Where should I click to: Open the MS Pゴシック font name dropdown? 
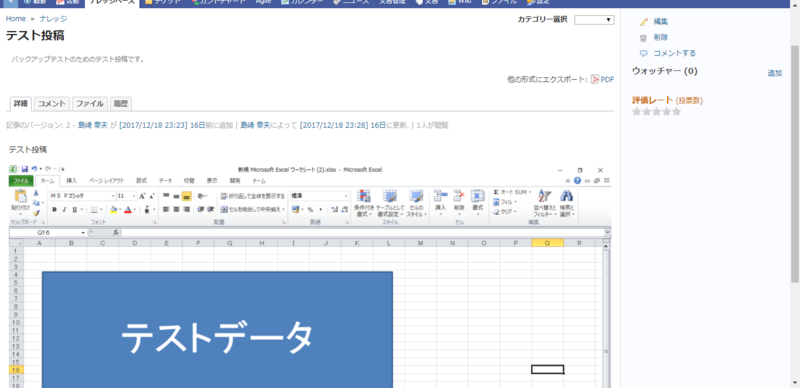point(113,196)
